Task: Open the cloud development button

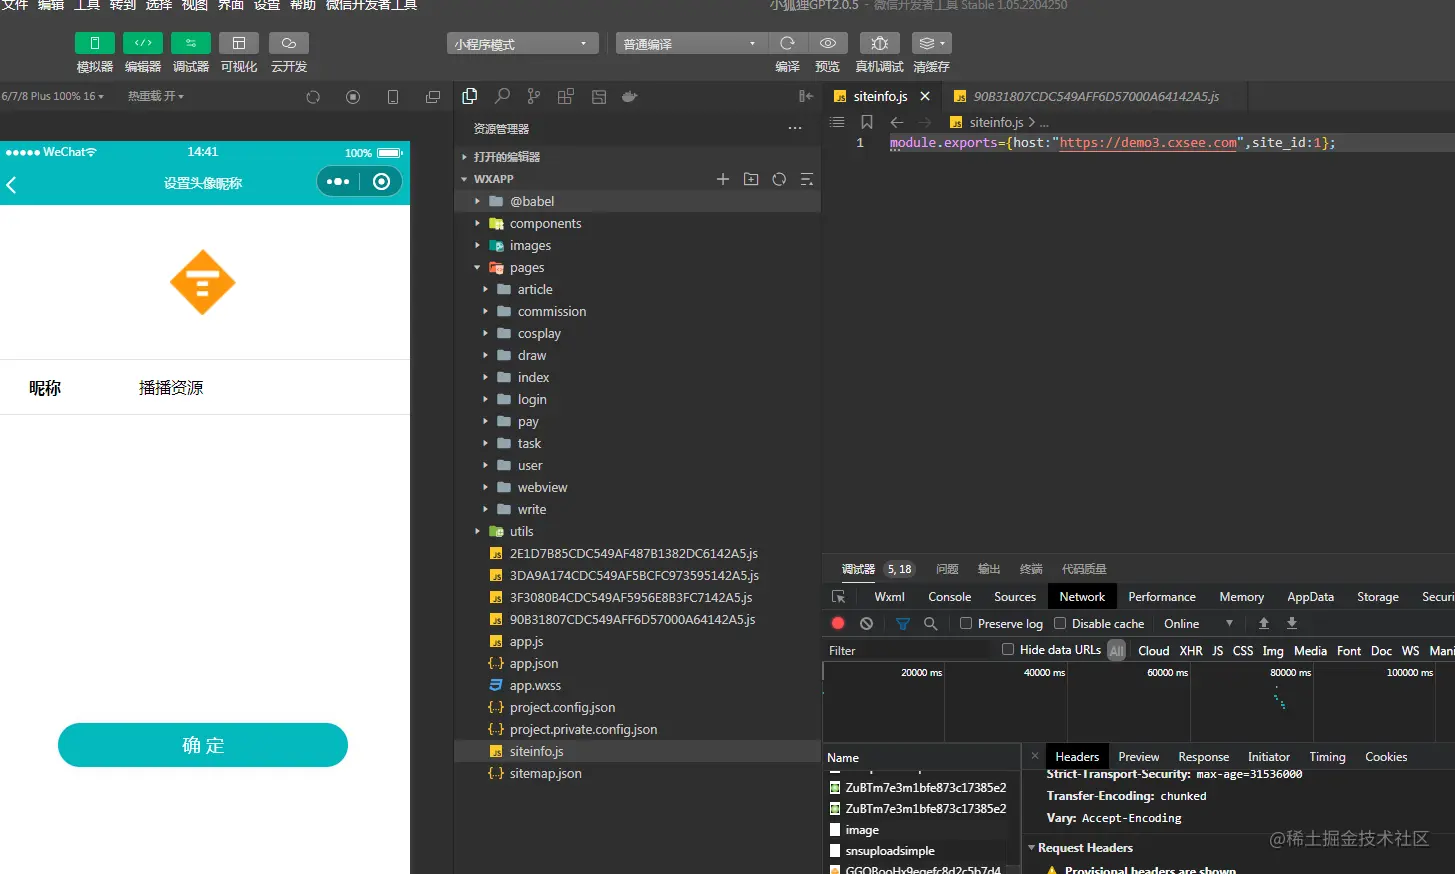Action: coord(289,43)
